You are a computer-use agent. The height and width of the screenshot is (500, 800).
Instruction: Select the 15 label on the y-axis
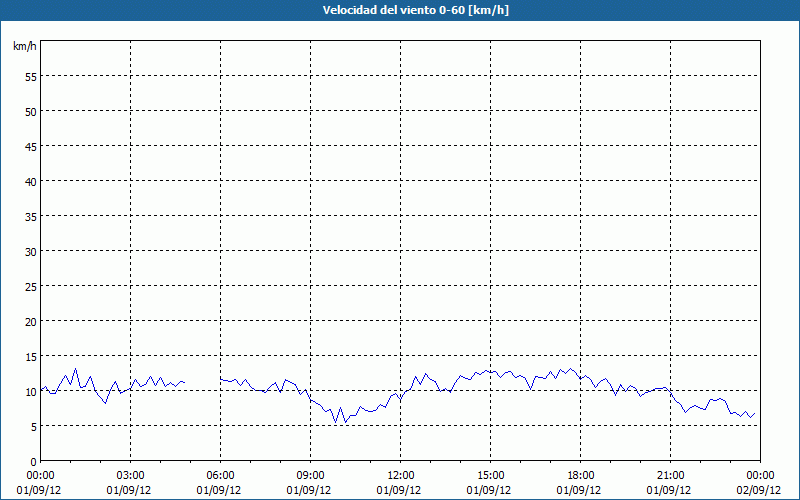pyautogui.click(x=30, y=356)
